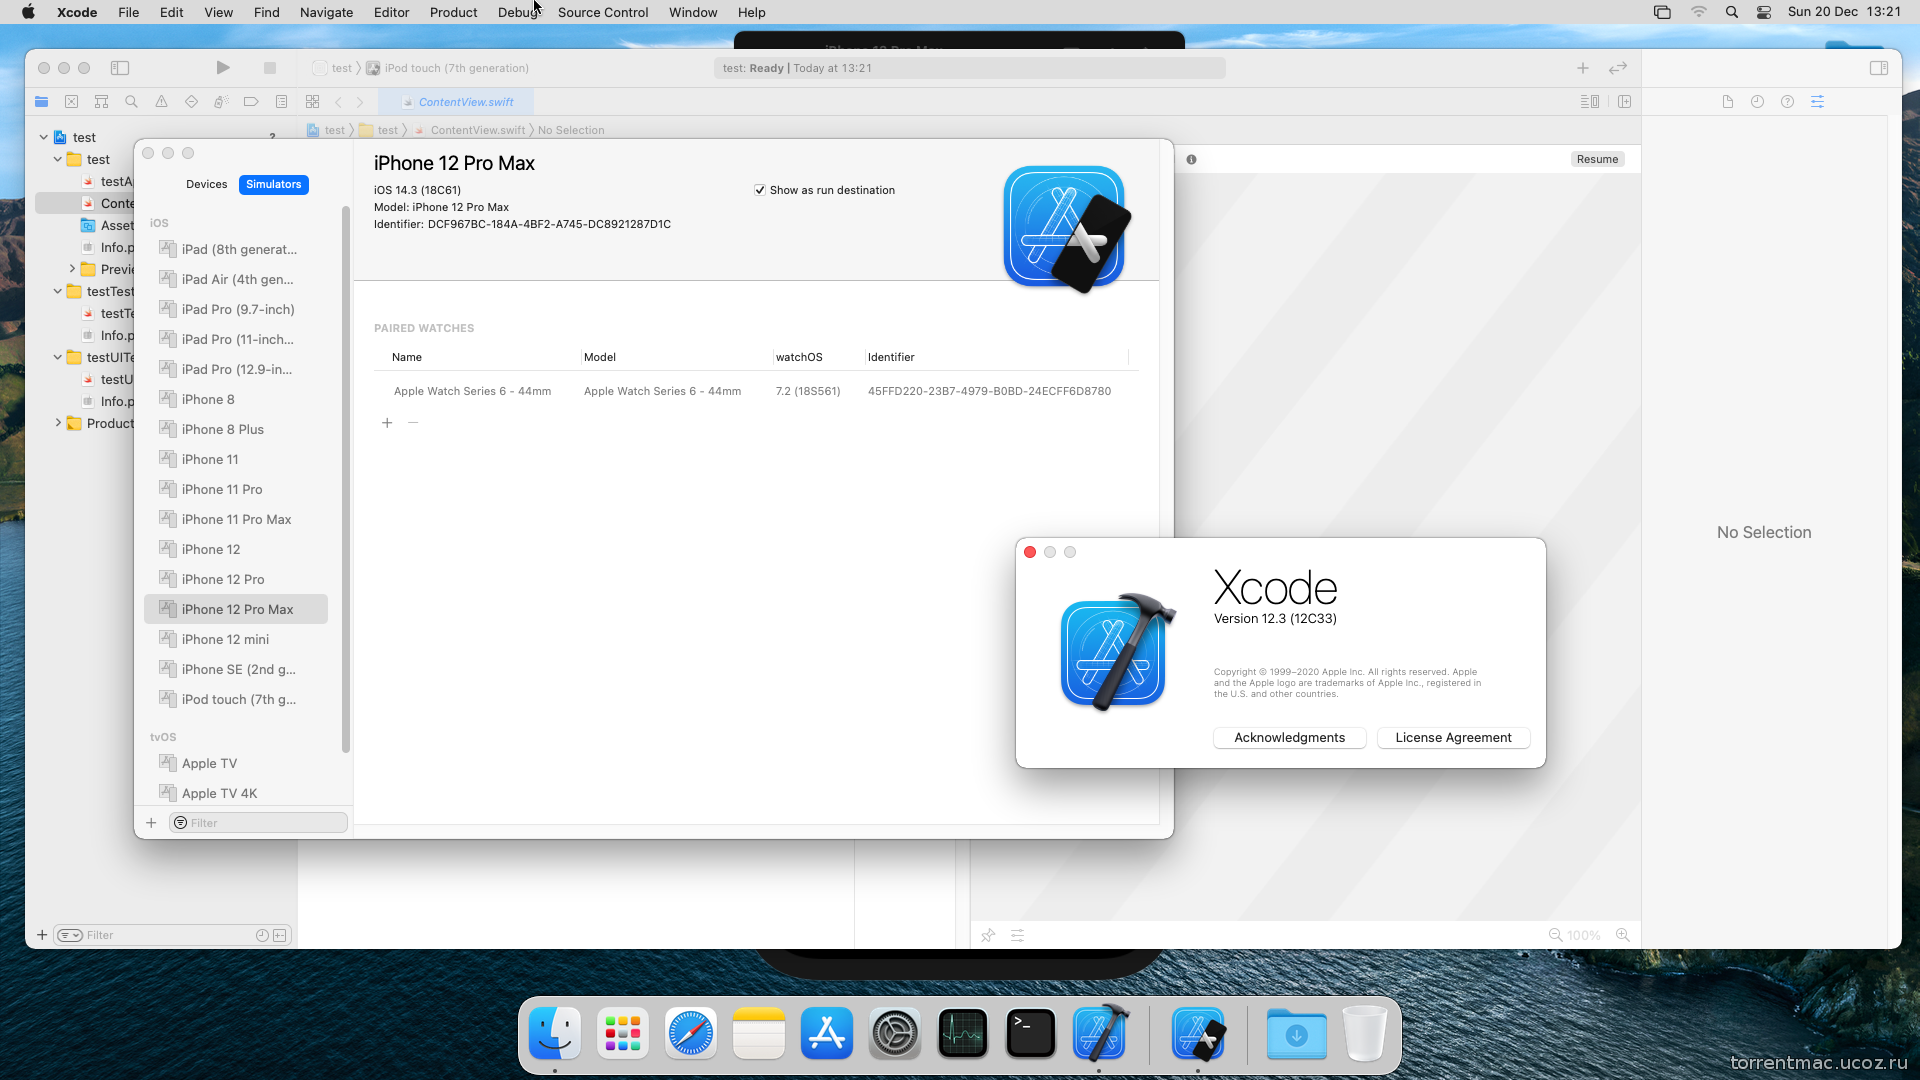
Task: Zoom out the preview canvas
Action: (1555, 935)
